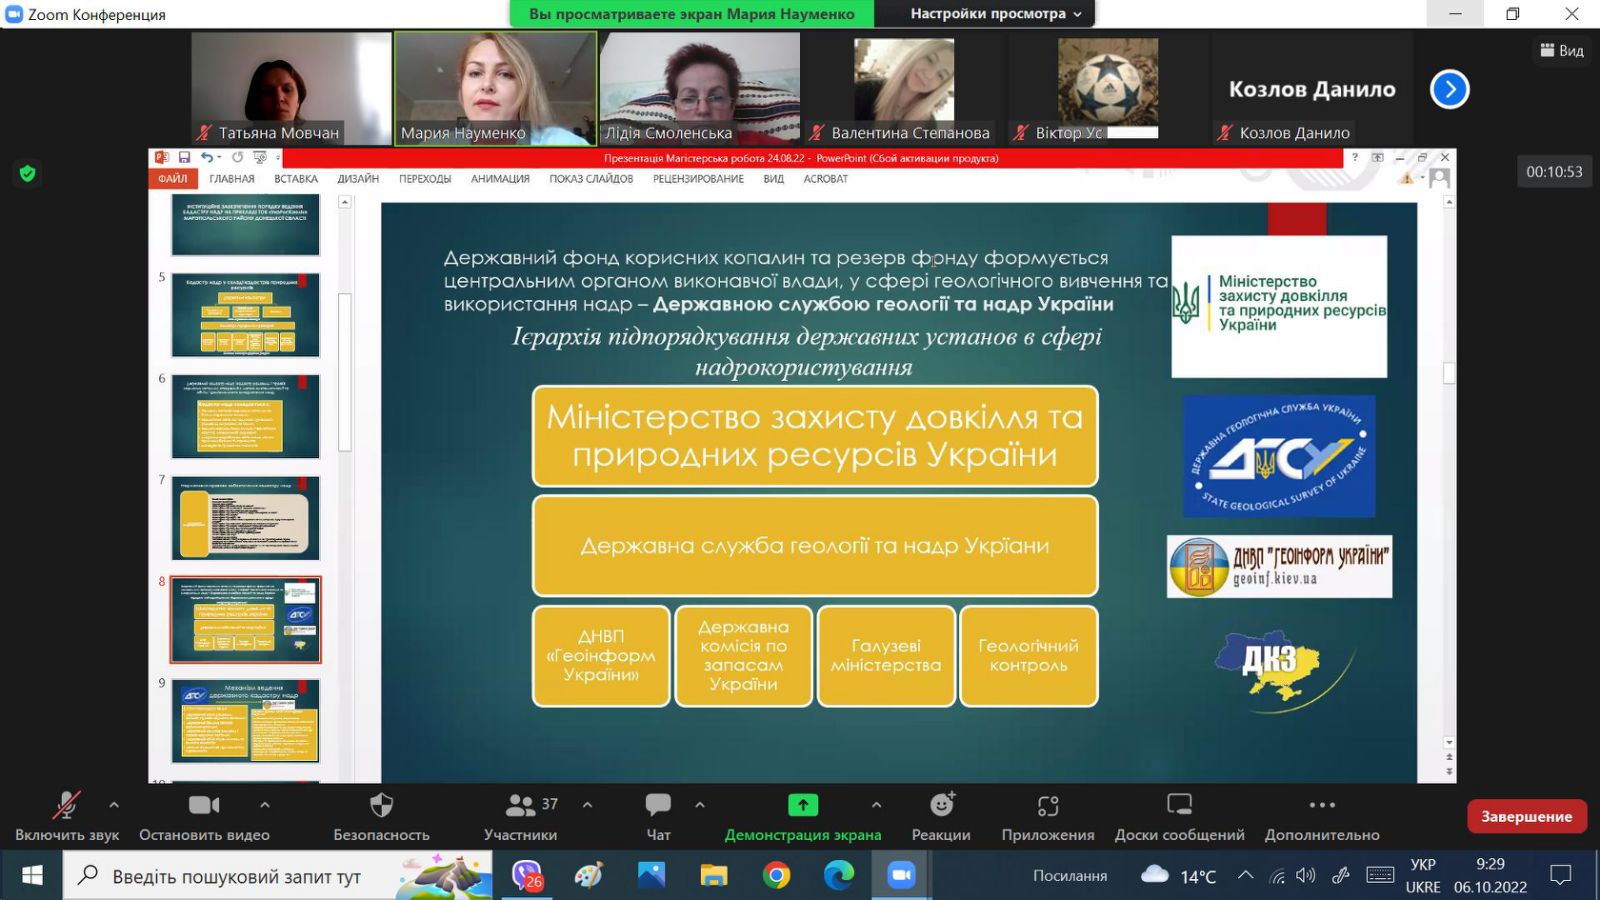Select Лідія Смоленська video thumbnail
The image size is (1600, 900).
[699, 88]
